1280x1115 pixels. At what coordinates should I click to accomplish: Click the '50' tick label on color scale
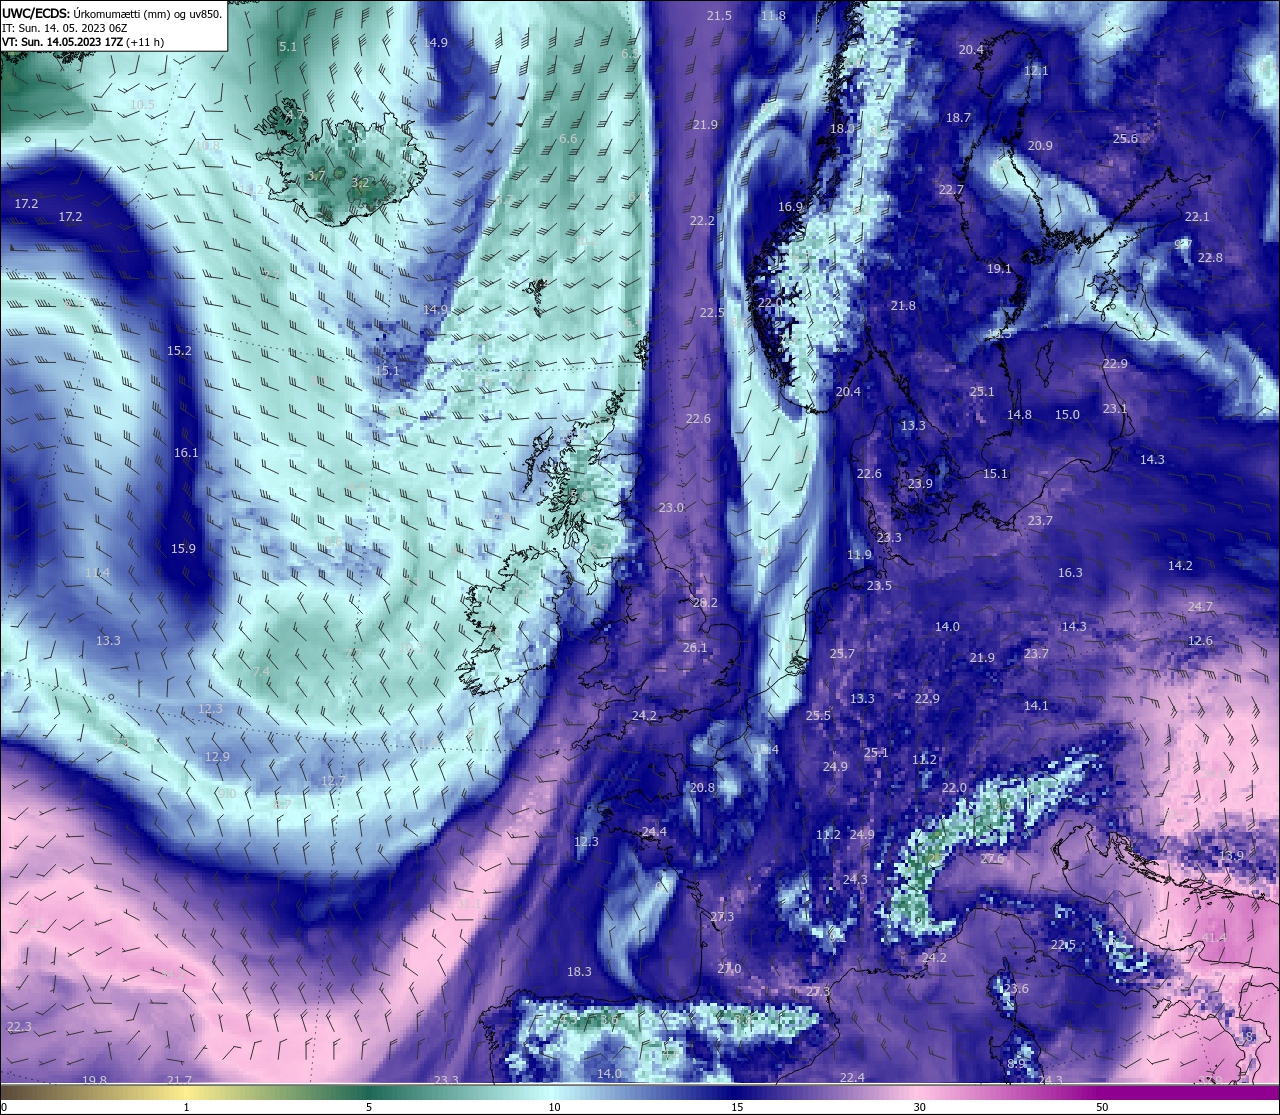point(1102,1107)
